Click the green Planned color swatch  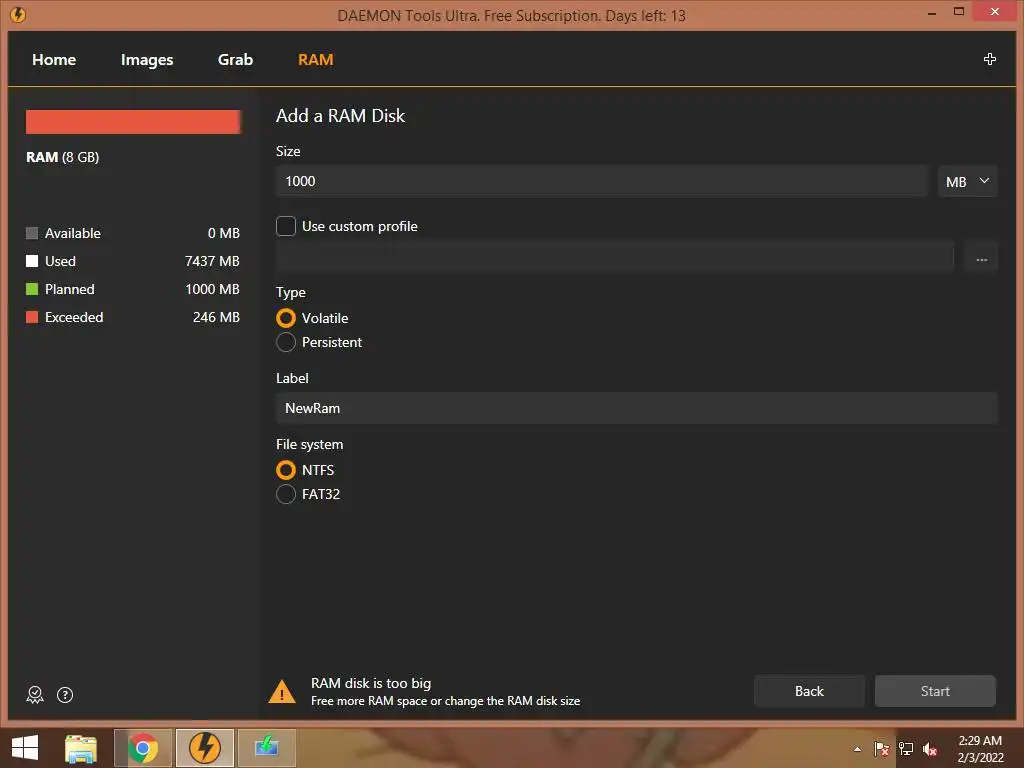coord(32,289)
